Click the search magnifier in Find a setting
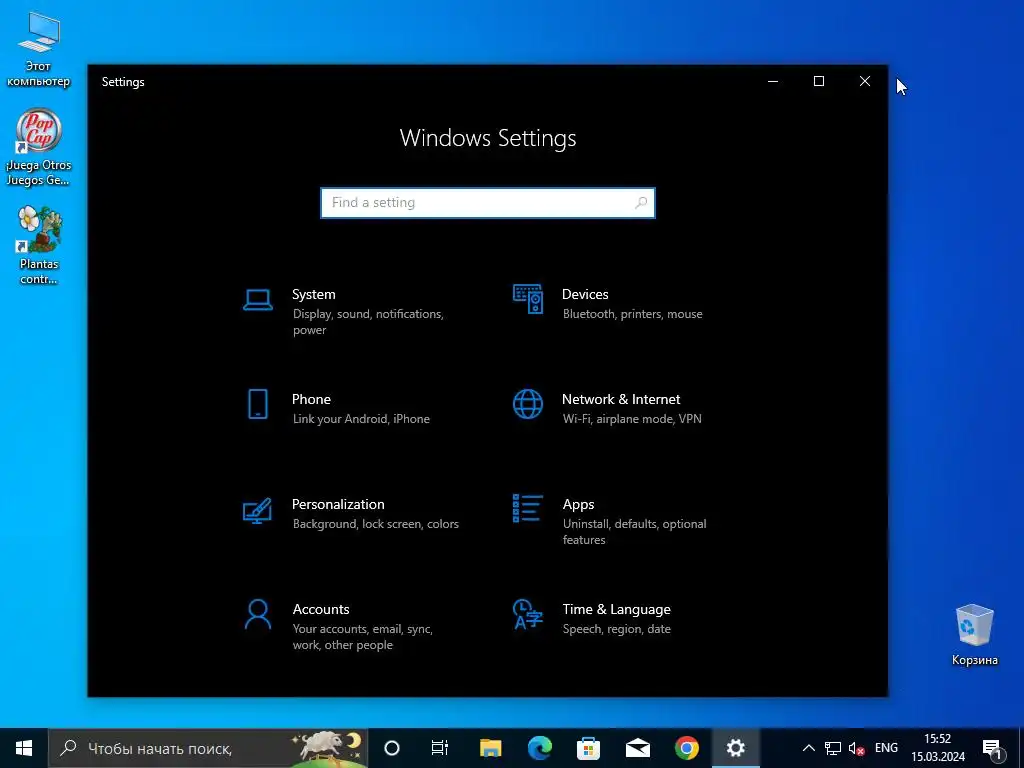The width and height of the screenshot is (1024, 768). [641, 203]
